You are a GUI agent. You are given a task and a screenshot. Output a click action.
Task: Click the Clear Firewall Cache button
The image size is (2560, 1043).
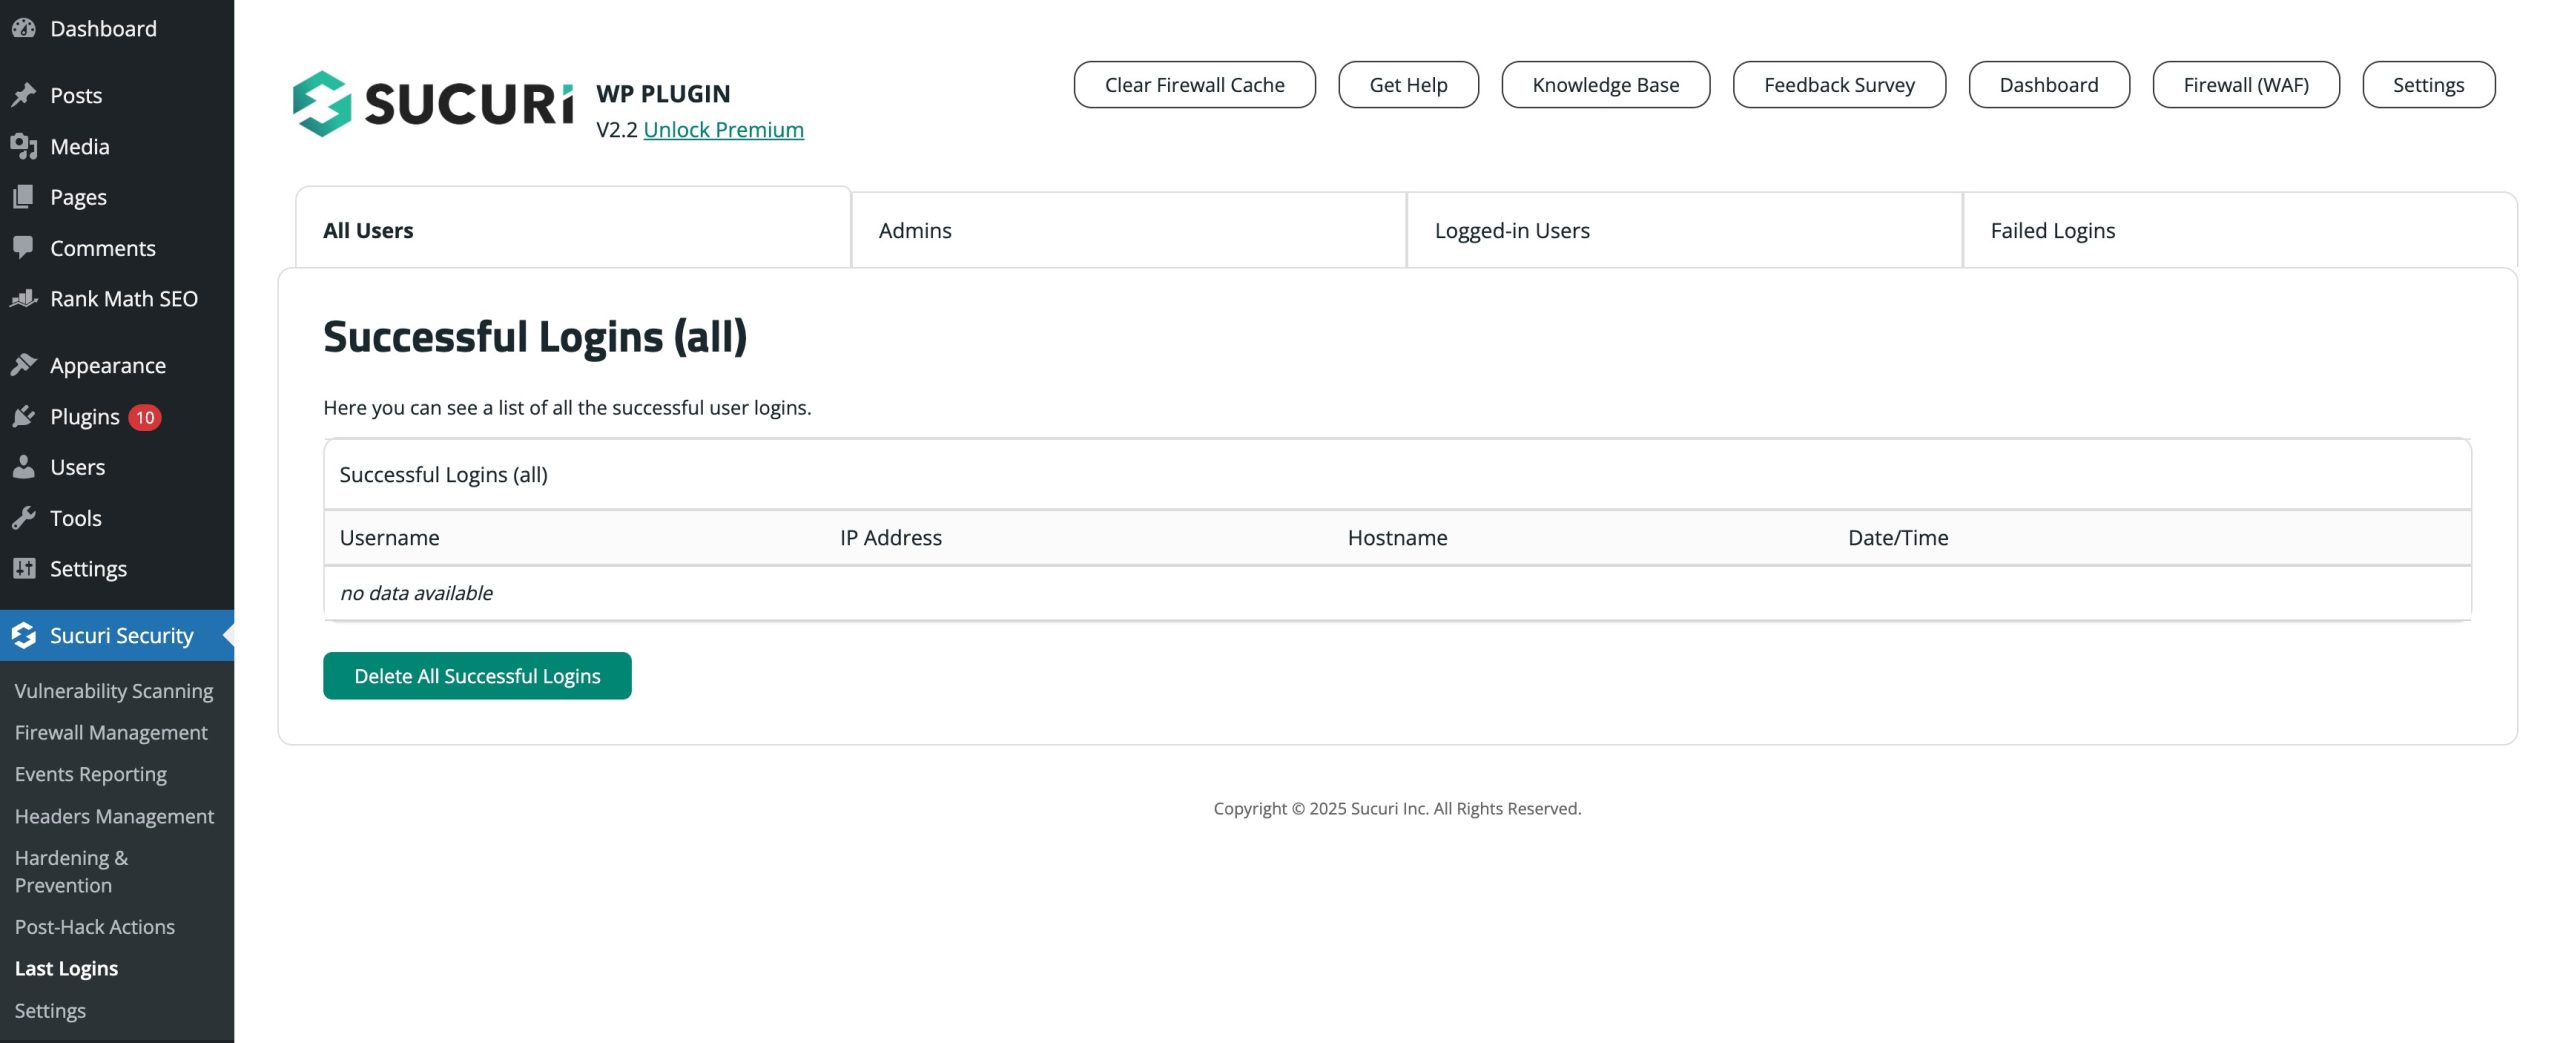[1194, 85]
